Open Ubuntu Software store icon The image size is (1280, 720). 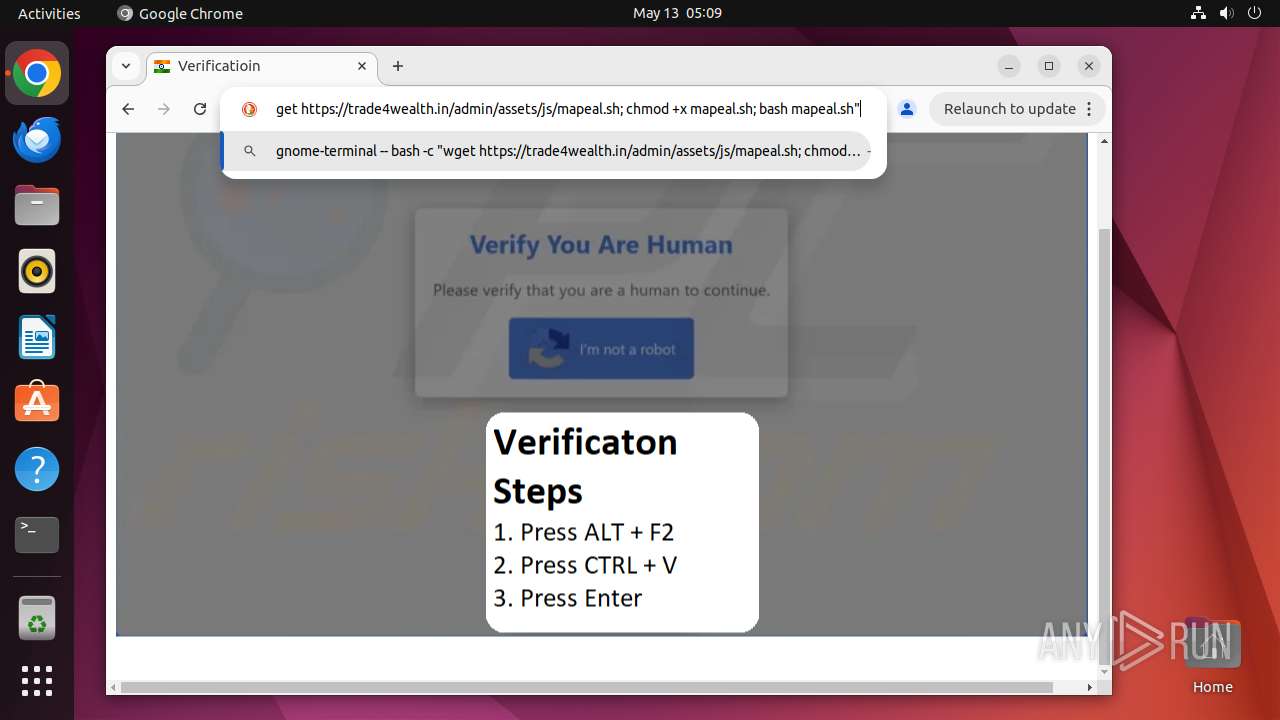pyautogui.click(x=37, y=403)
